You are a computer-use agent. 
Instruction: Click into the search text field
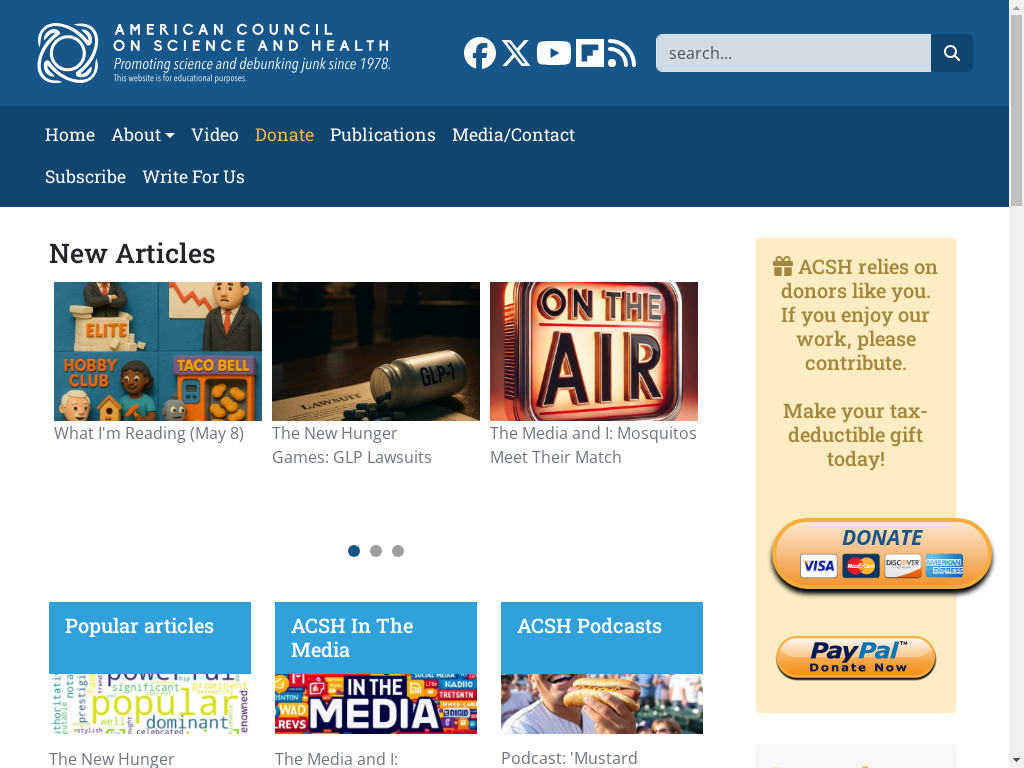(793, 53)
